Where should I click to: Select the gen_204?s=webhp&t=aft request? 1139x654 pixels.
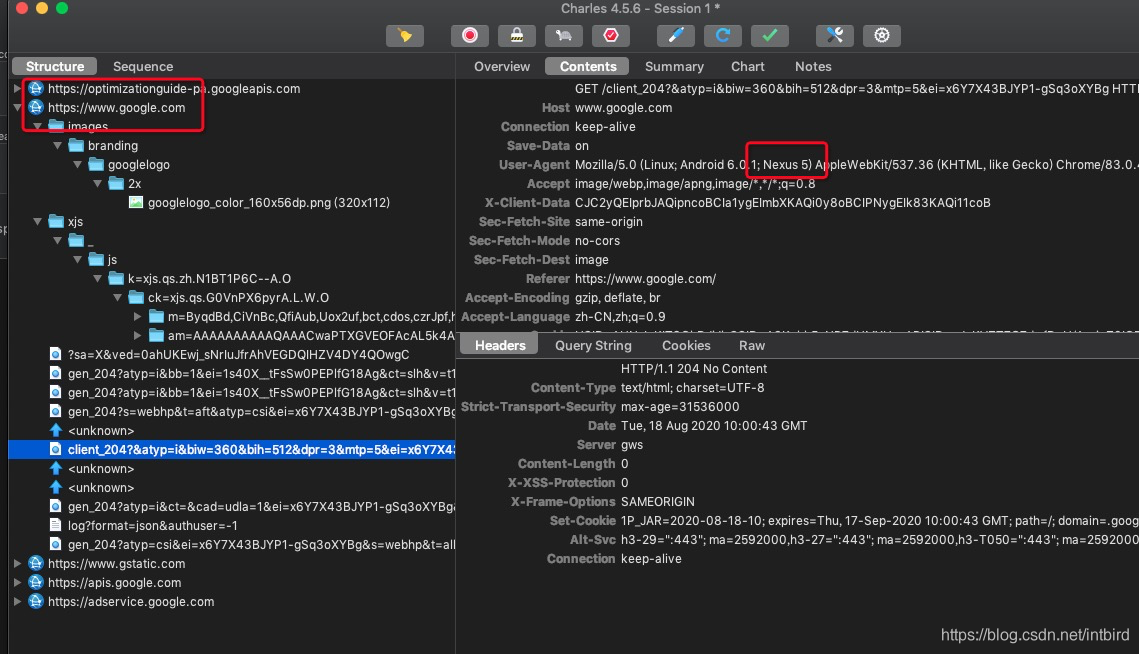pyautogui.click(x=262, y=411)
